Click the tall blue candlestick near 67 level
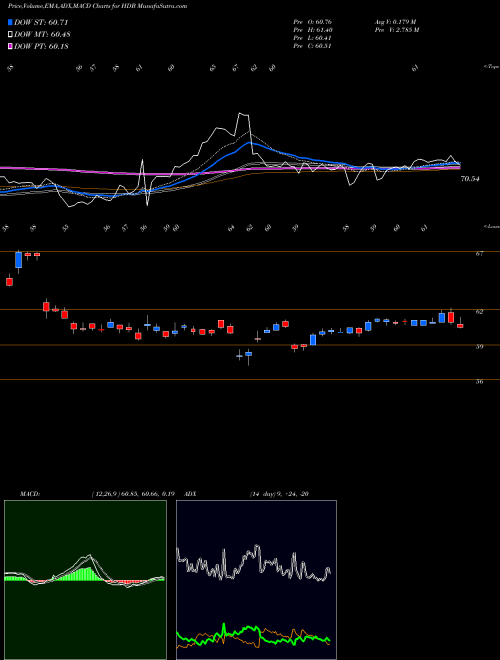Viewport: 500px width, 660px height. (x=19, y=260)
